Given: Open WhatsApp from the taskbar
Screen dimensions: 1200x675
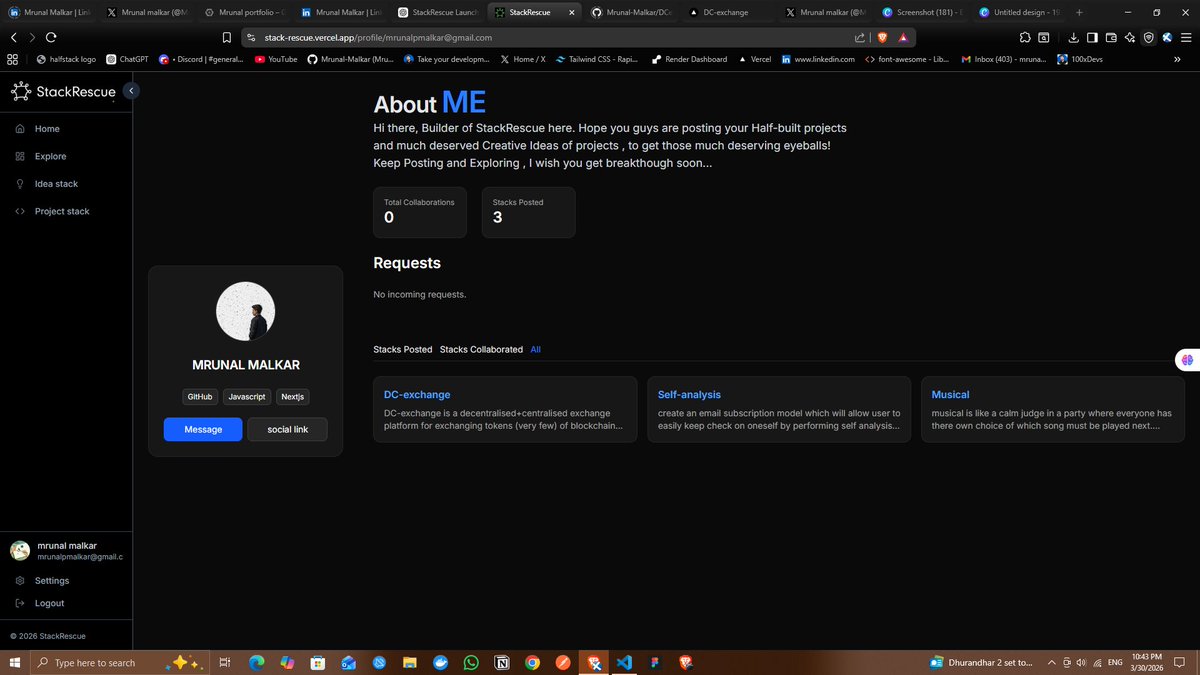Looking at the screenshot, I should [x=471, y=662].
